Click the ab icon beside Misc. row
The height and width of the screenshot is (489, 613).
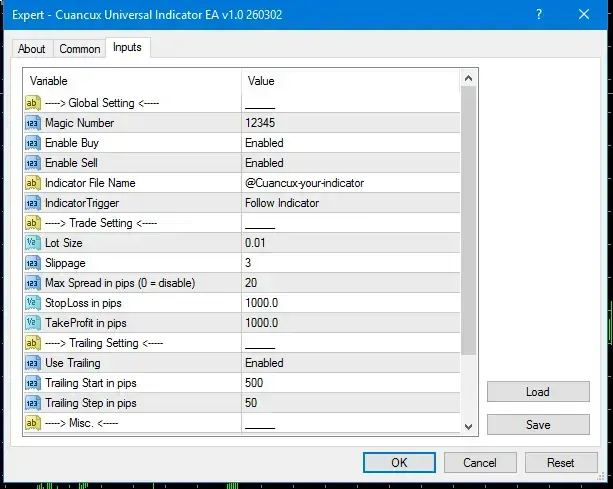pos(32,423)
